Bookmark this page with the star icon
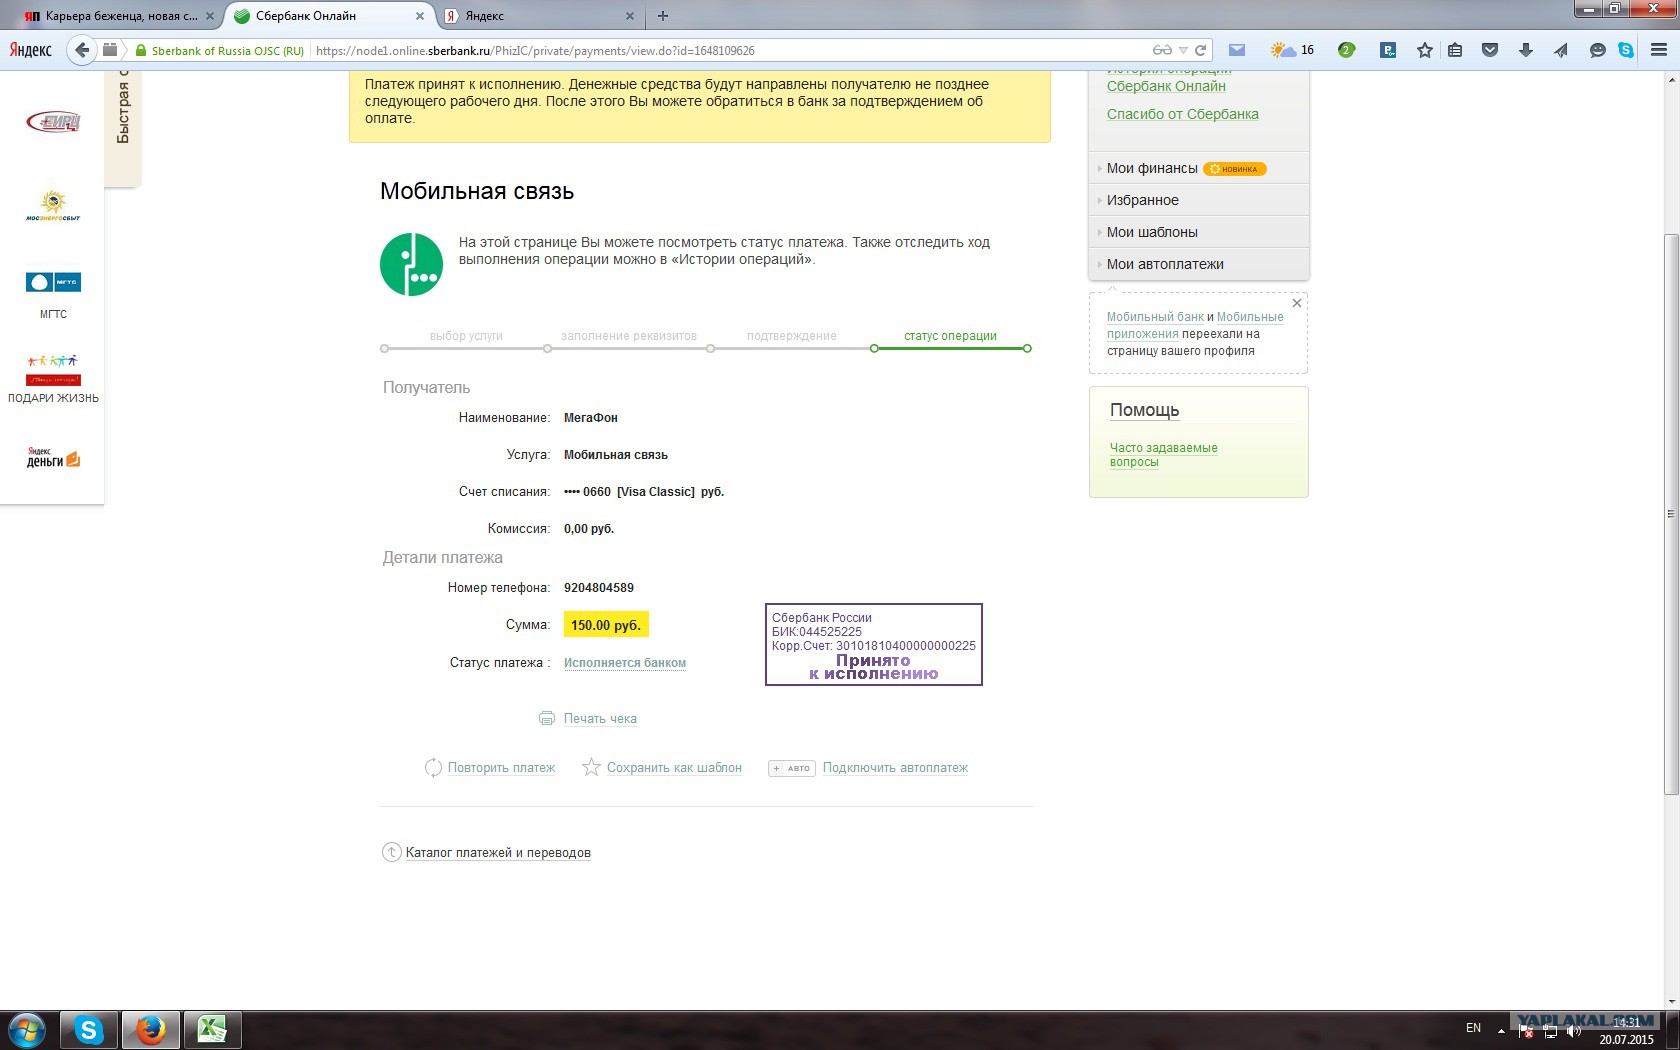This screenshot has height=1050, width=1680. point(1425,50)
